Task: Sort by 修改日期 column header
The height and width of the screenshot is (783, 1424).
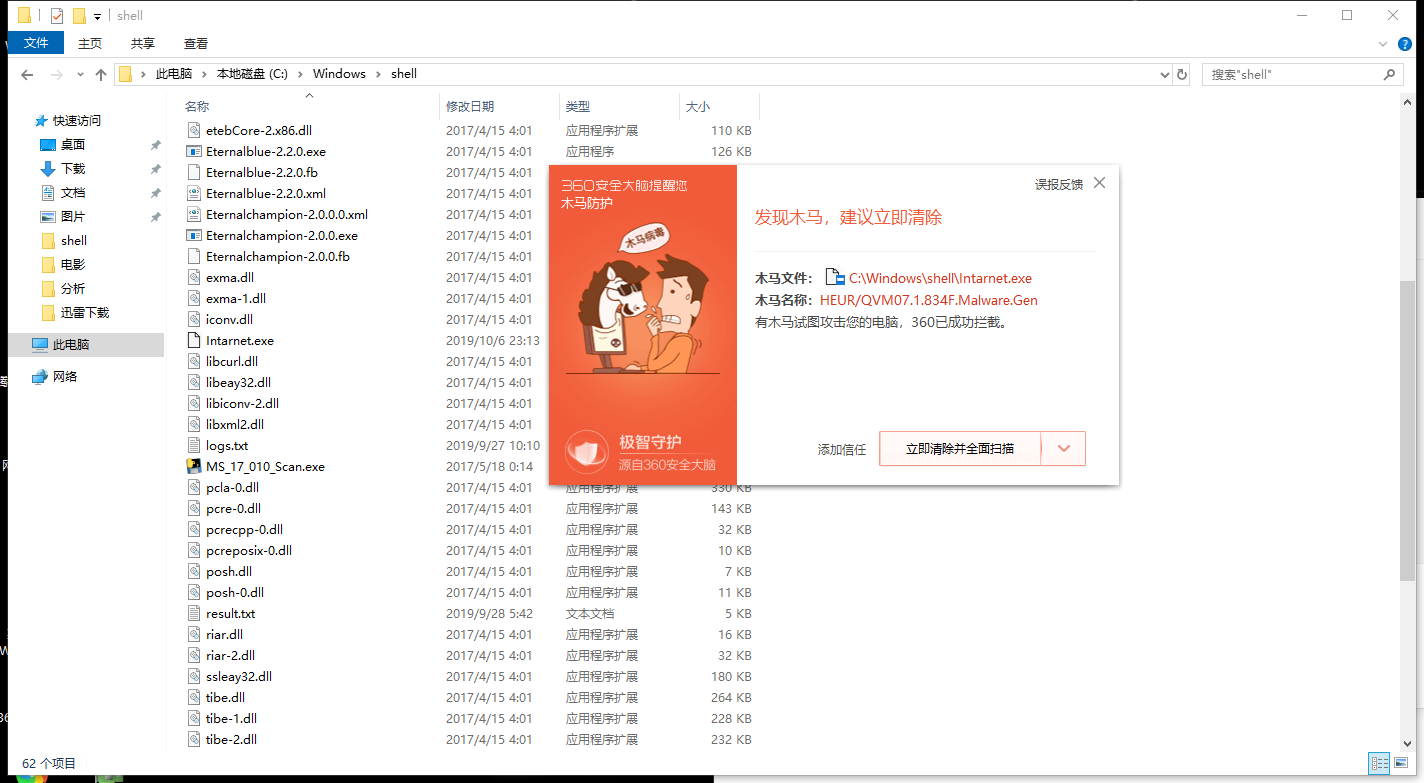Action: tap(470, 106)
